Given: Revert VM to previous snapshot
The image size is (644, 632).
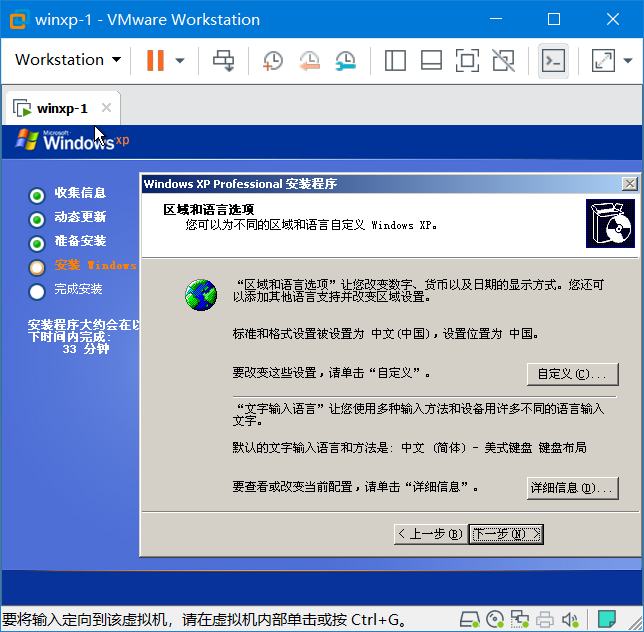Looking at the screenshot, I should 309,61.
